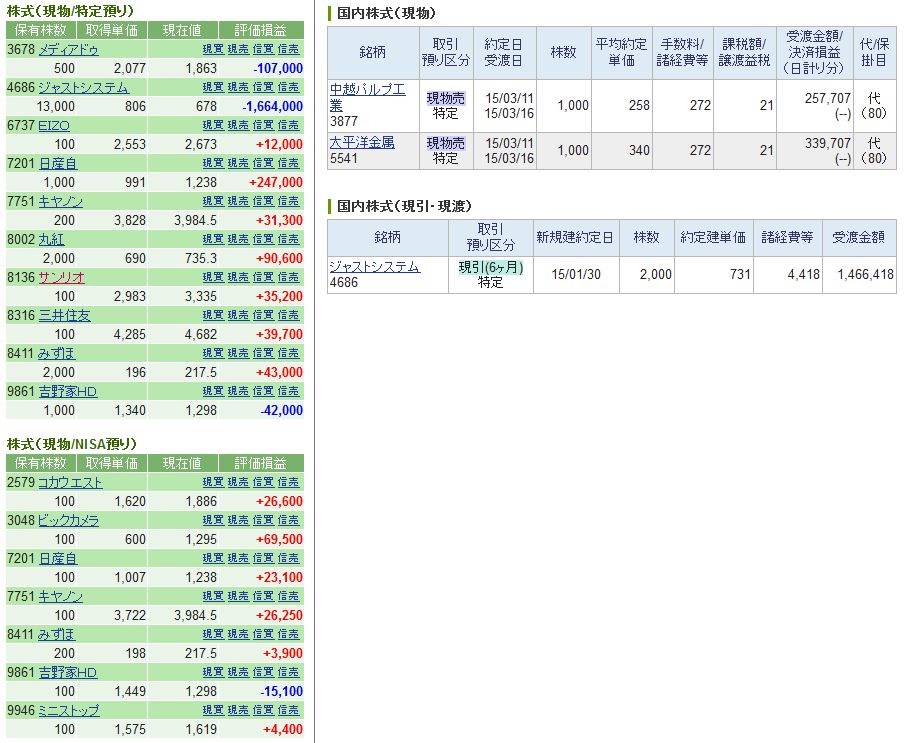Click 現売 in the ミニストップ row
Viewport: 904px width, 743px height.
tap(238, 711)
